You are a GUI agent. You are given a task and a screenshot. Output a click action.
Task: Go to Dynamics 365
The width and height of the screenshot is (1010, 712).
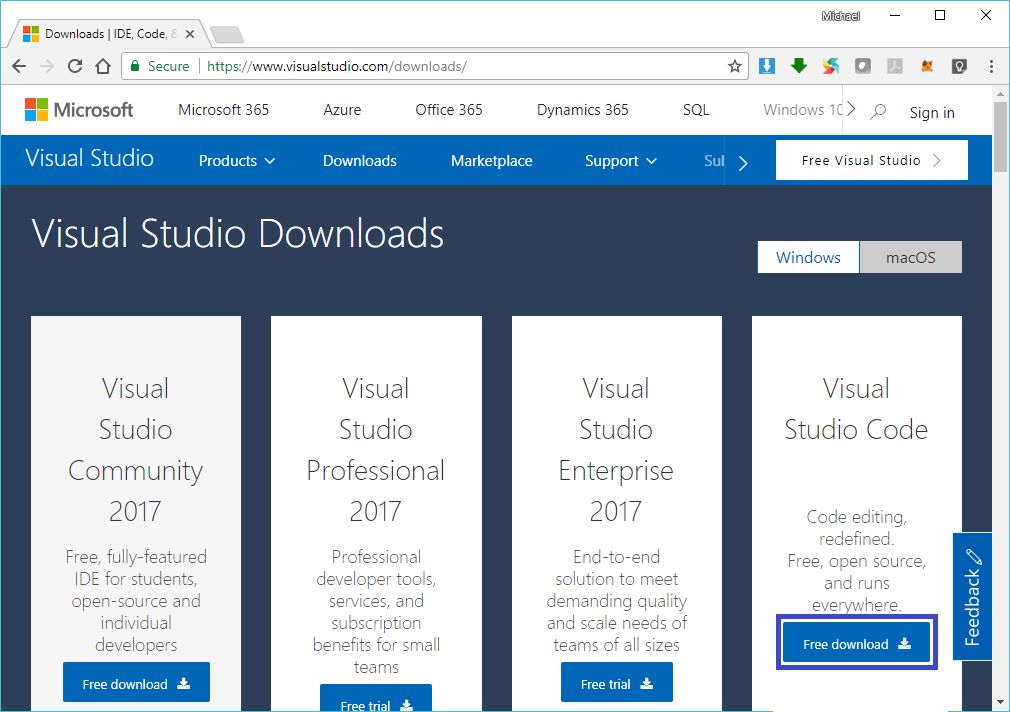coord(583,110)
